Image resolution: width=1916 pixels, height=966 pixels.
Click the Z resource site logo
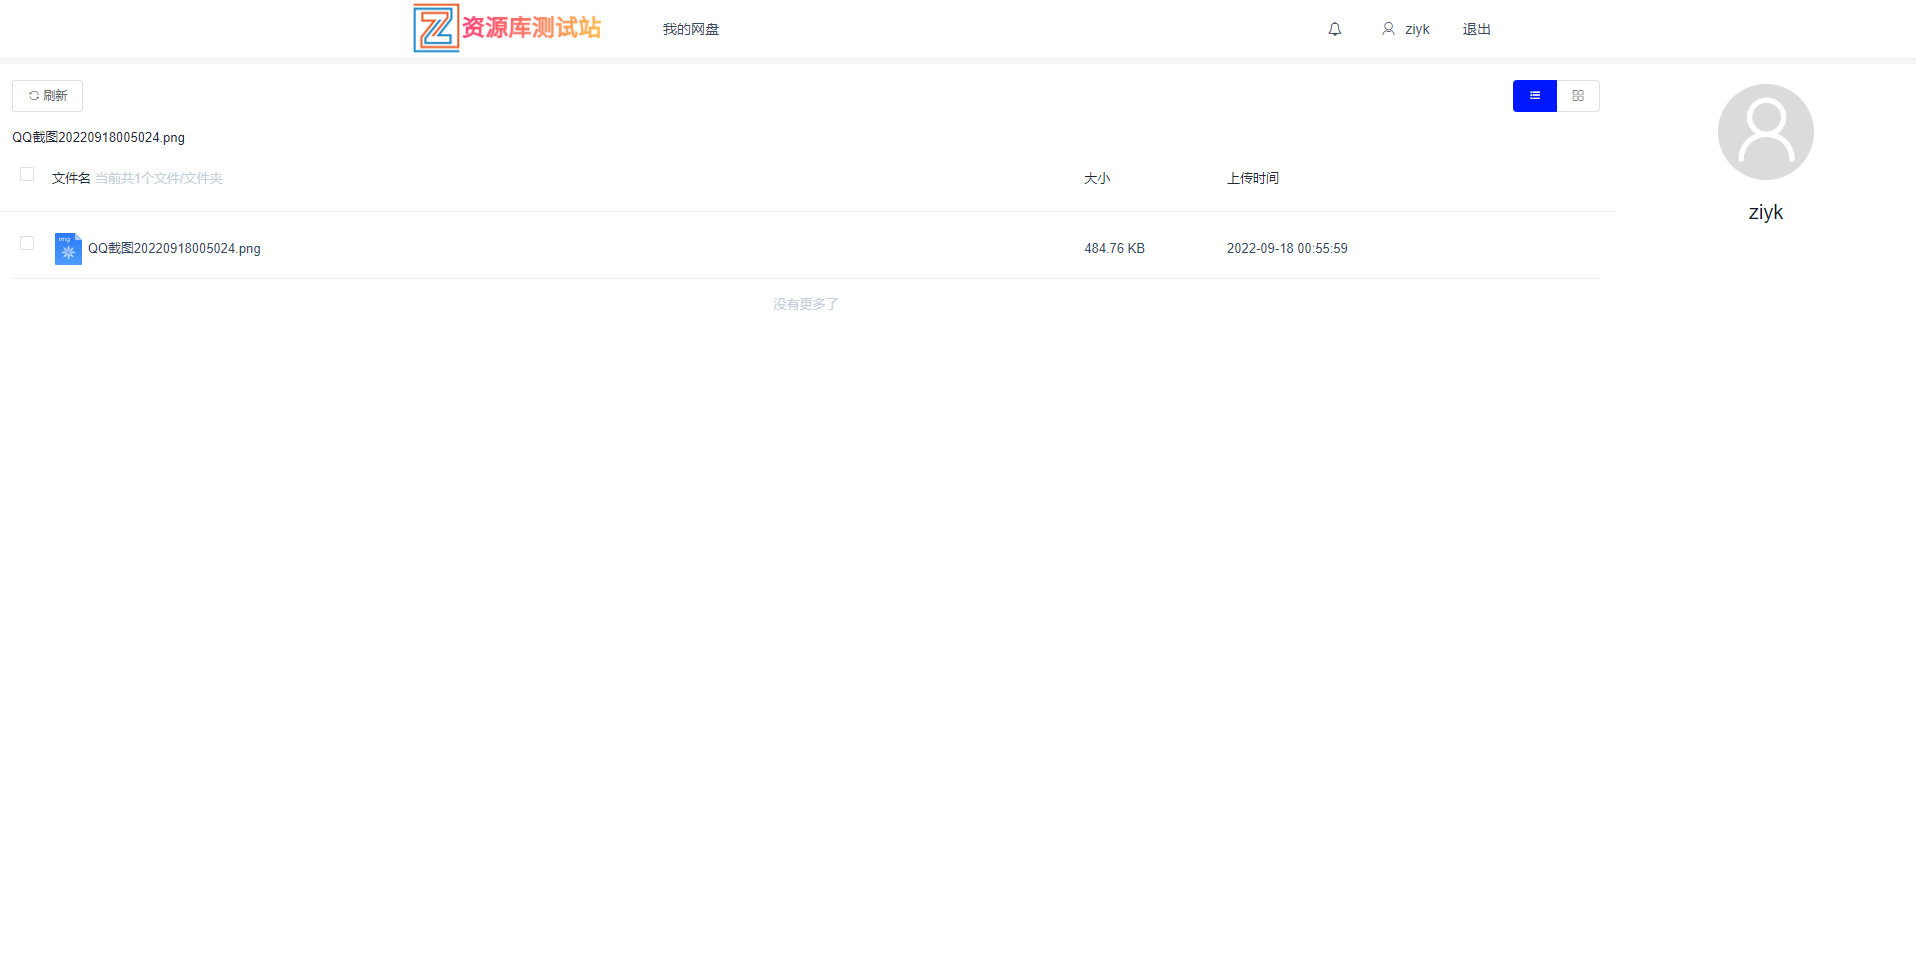tap(507, 28)
